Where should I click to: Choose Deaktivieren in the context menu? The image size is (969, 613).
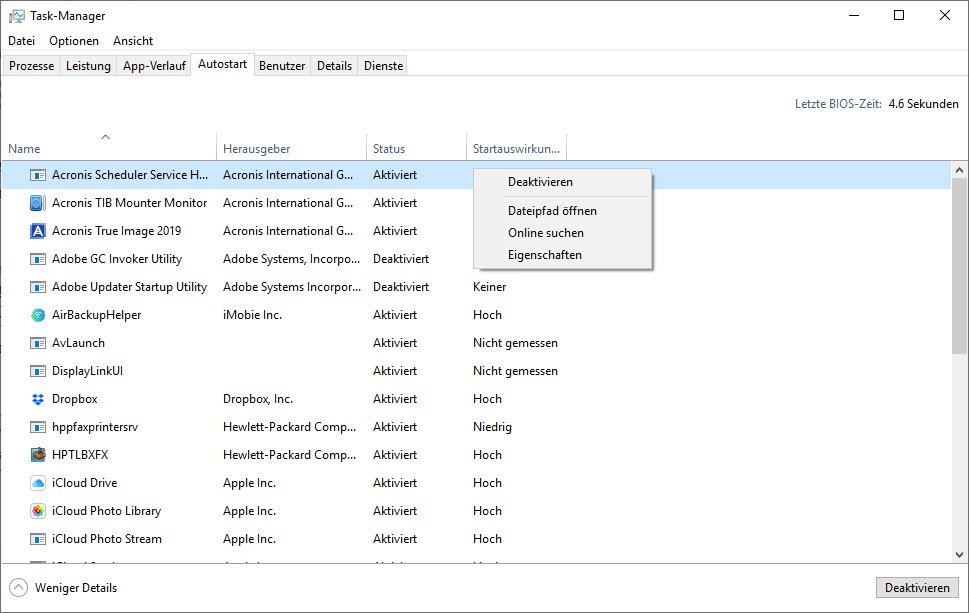[540, 182]
